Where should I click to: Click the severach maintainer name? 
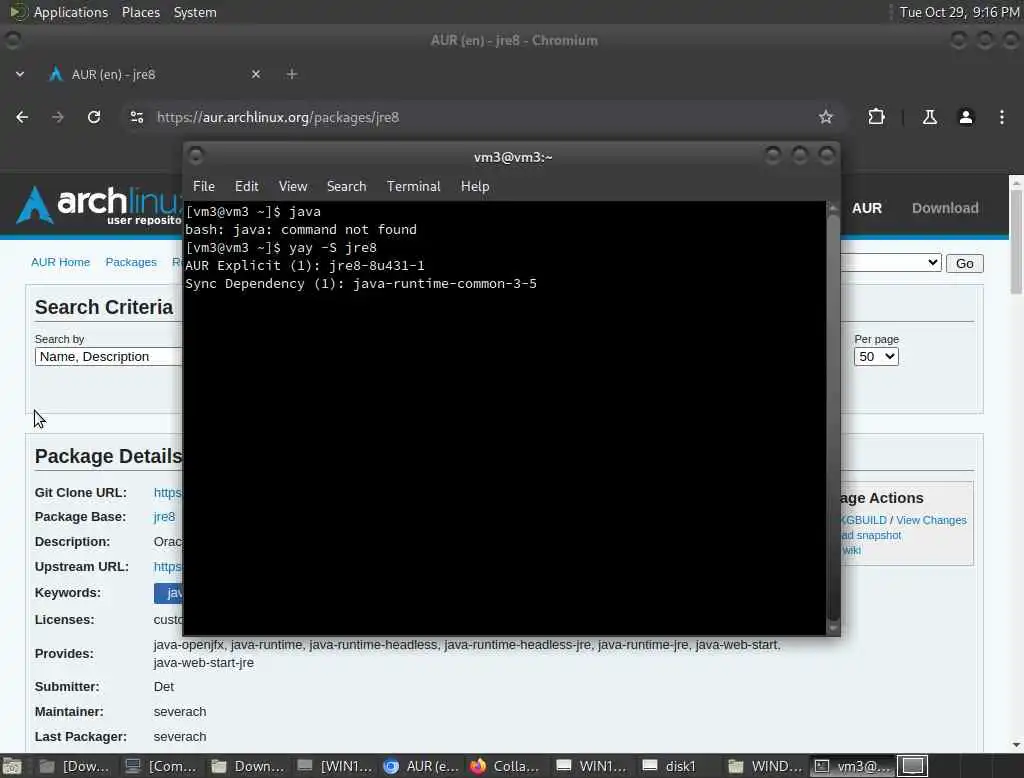(180, 711)
